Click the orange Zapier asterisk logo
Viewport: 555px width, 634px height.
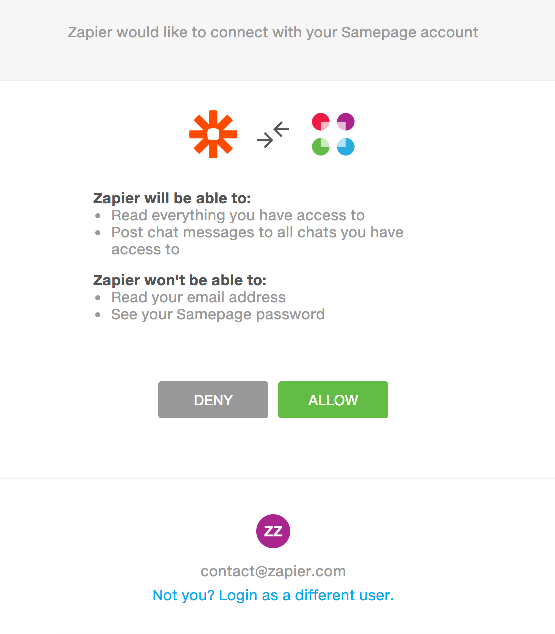pyautogui.click(x=213, y=134)
